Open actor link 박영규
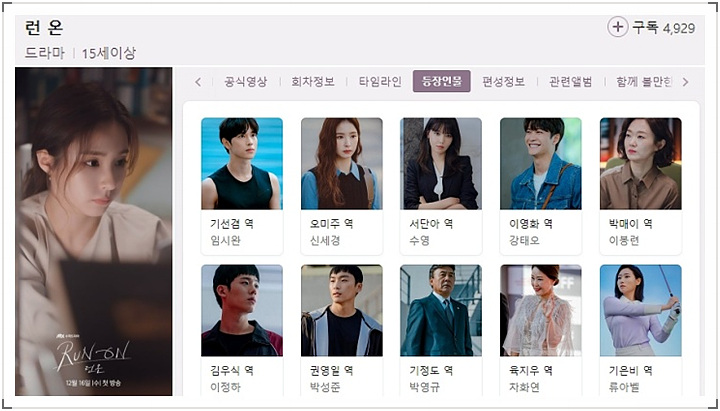The height and width of the screenshot is (411, 720). 425,387
